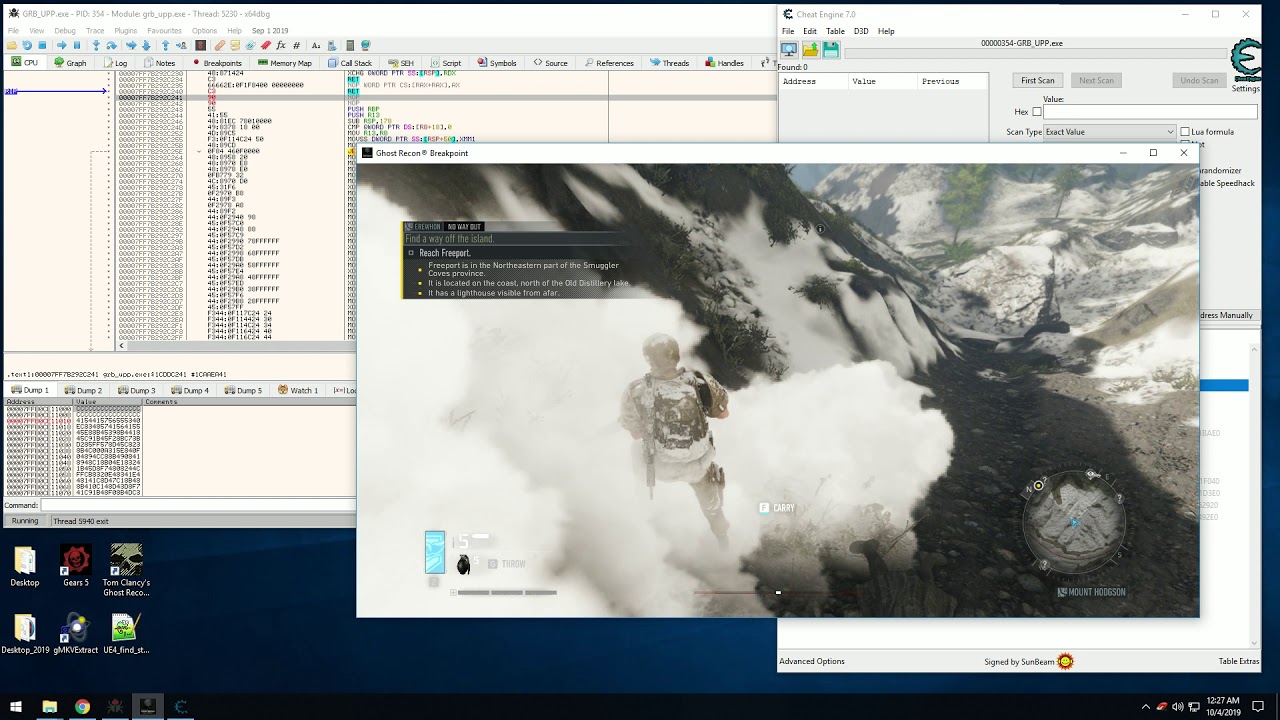Click the Next Scan button

click(x=1096, y=80)
